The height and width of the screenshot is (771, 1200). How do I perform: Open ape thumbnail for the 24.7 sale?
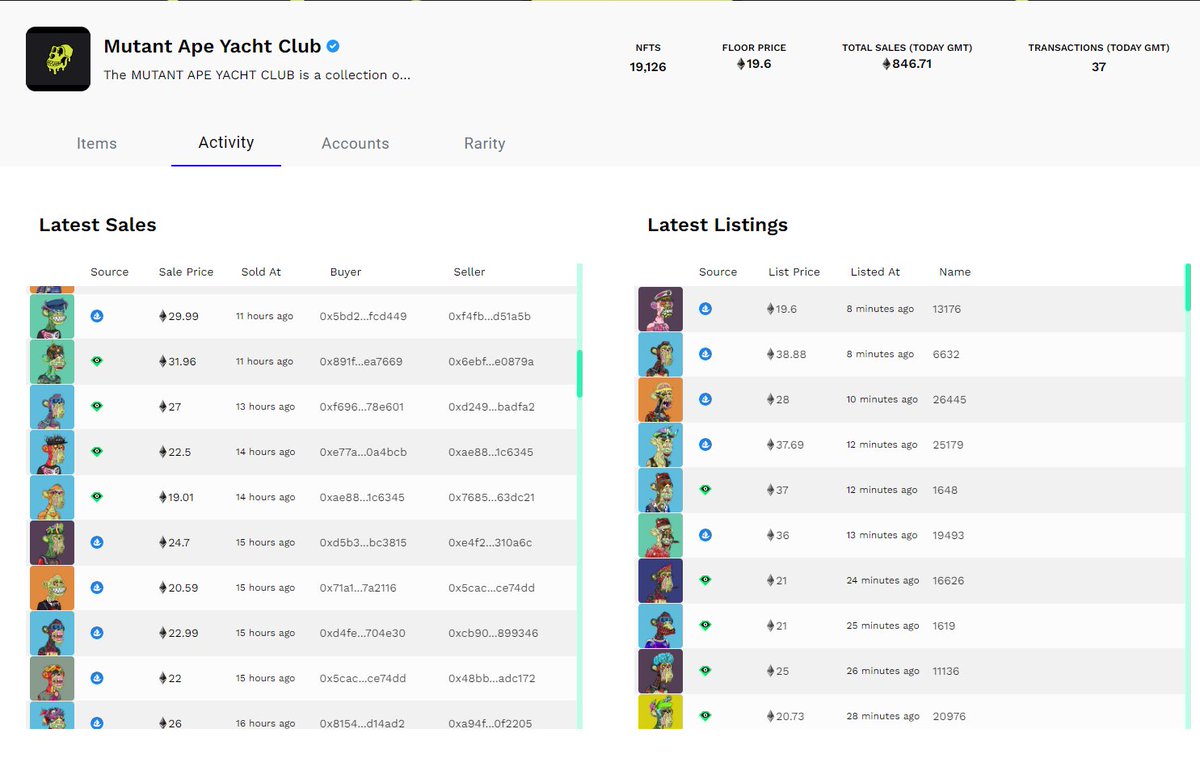[52, 542]
